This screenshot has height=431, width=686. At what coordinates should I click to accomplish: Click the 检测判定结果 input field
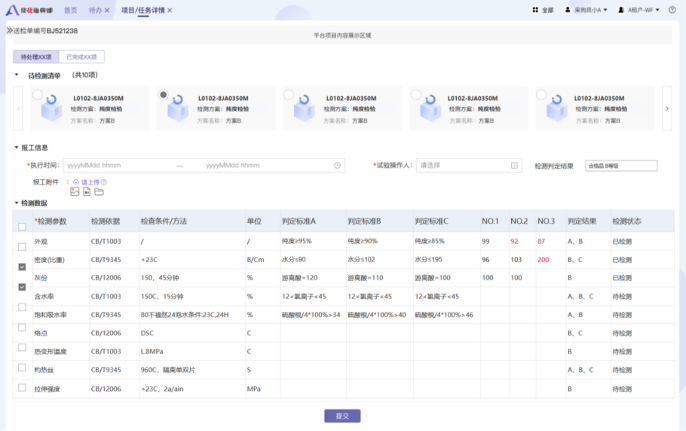pos(620,166)
